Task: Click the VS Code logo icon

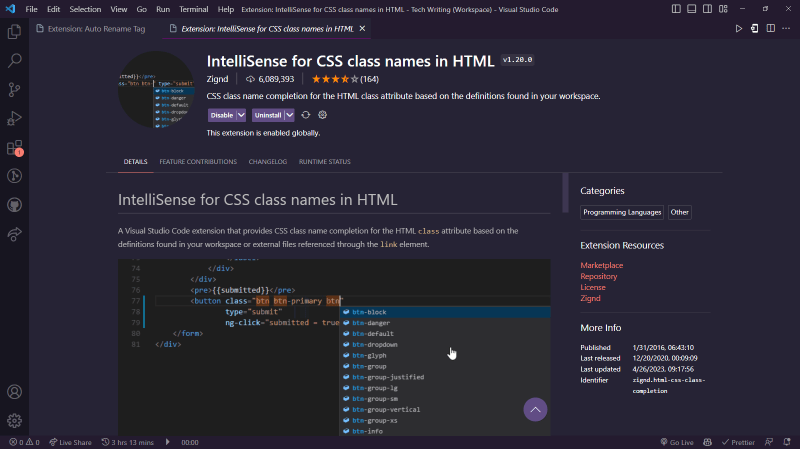Action: click(10, 9)
